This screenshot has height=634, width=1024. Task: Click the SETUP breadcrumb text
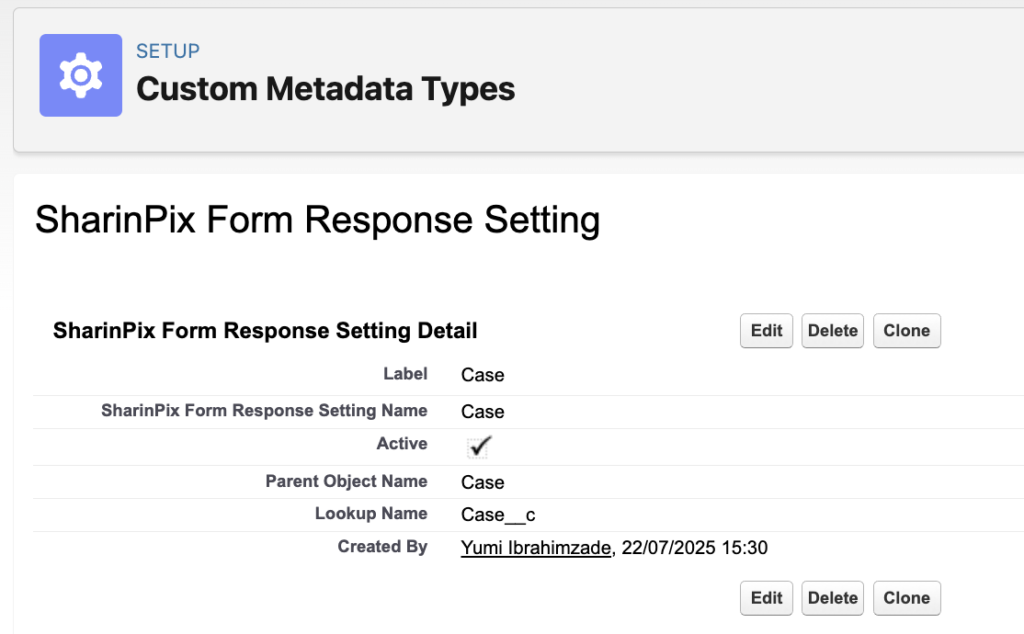click(168, 51)
